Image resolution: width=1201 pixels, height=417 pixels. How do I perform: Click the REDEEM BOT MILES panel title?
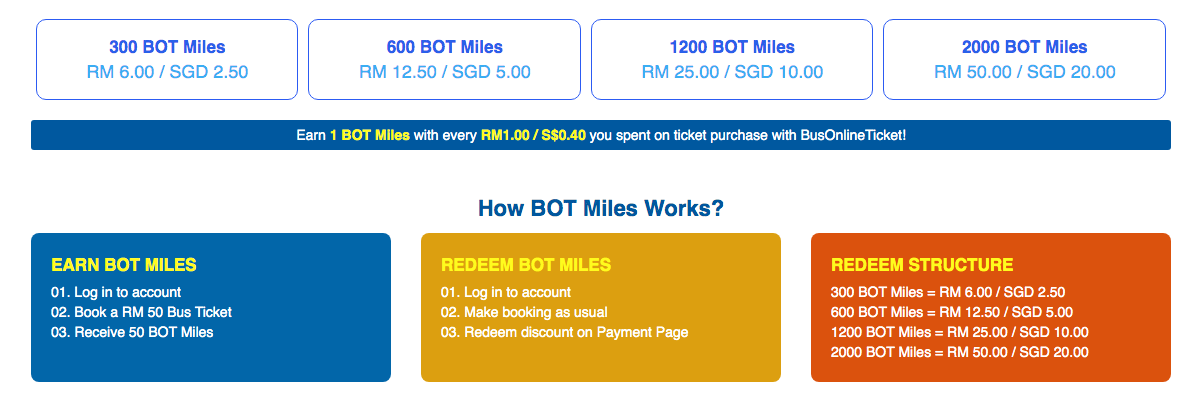pos(526,265)
